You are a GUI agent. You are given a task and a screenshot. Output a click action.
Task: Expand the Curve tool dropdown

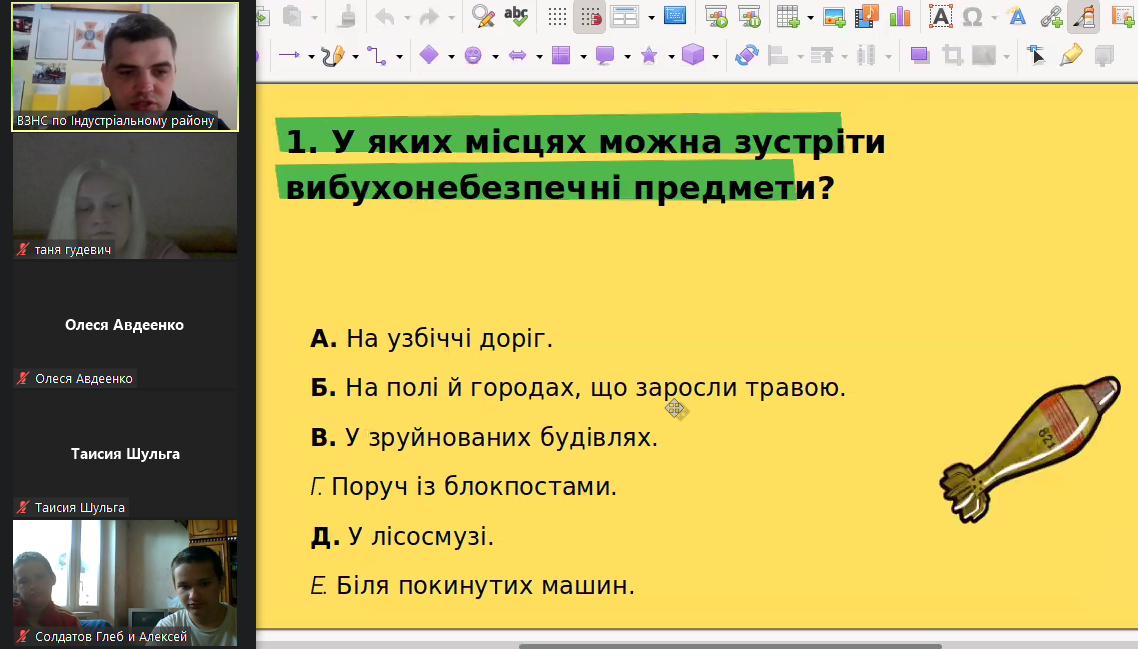356,56
